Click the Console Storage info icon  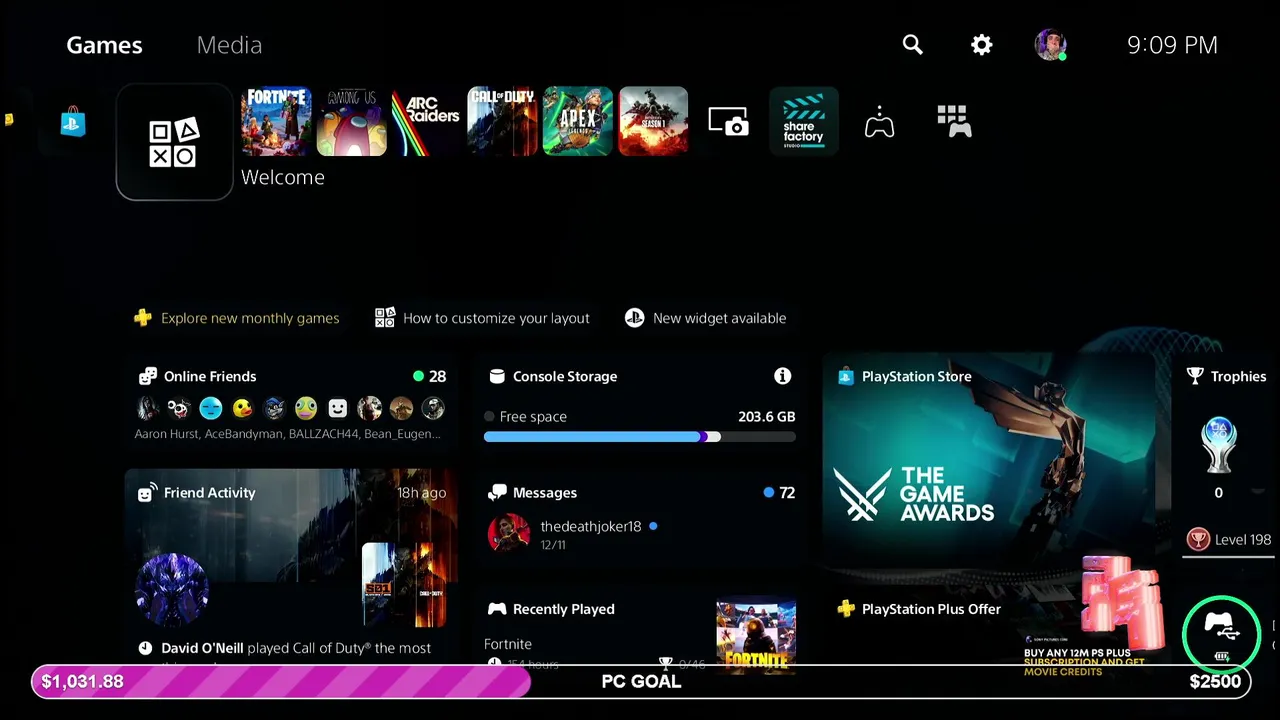pyautogui.click(x=782, y=376)
